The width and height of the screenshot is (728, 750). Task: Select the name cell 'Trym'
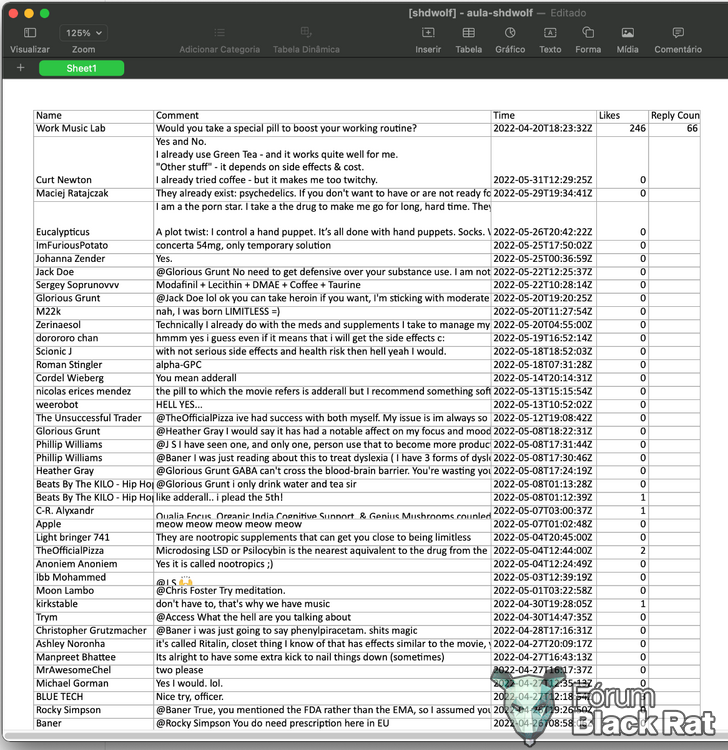[93, 618]
